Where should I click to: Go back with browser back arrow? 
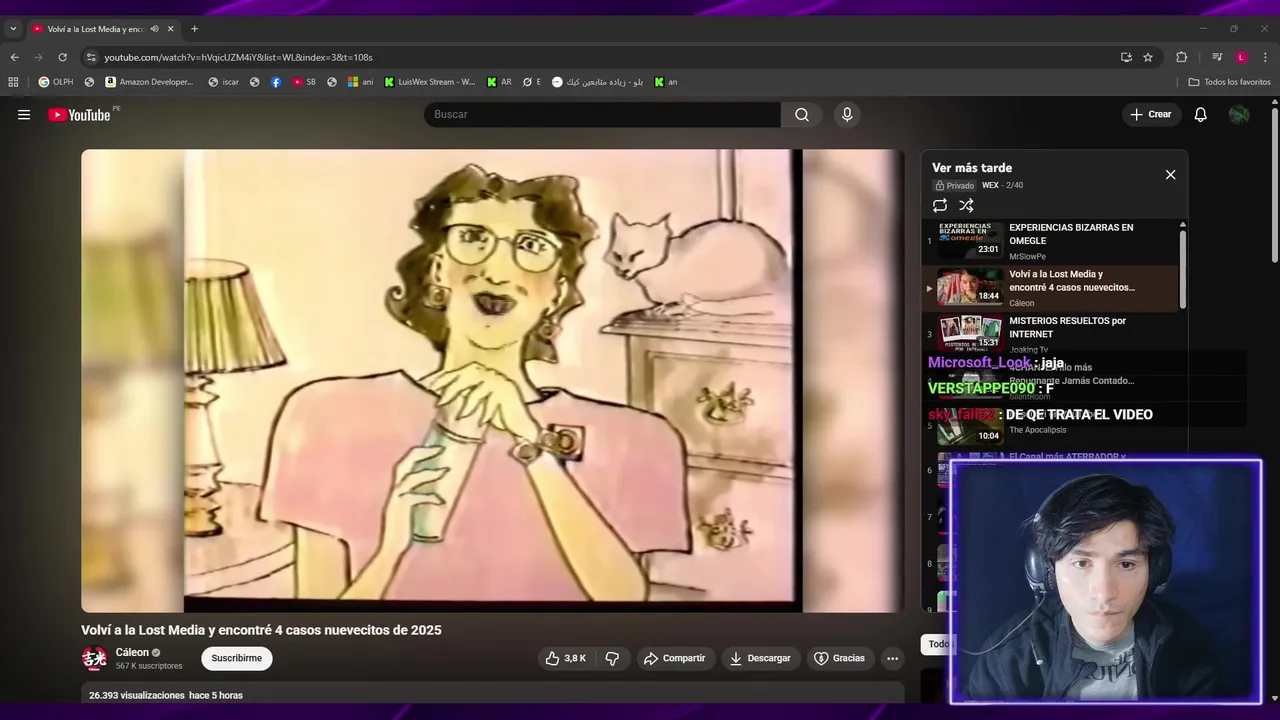pyautogui.click(x=14, y=57)
